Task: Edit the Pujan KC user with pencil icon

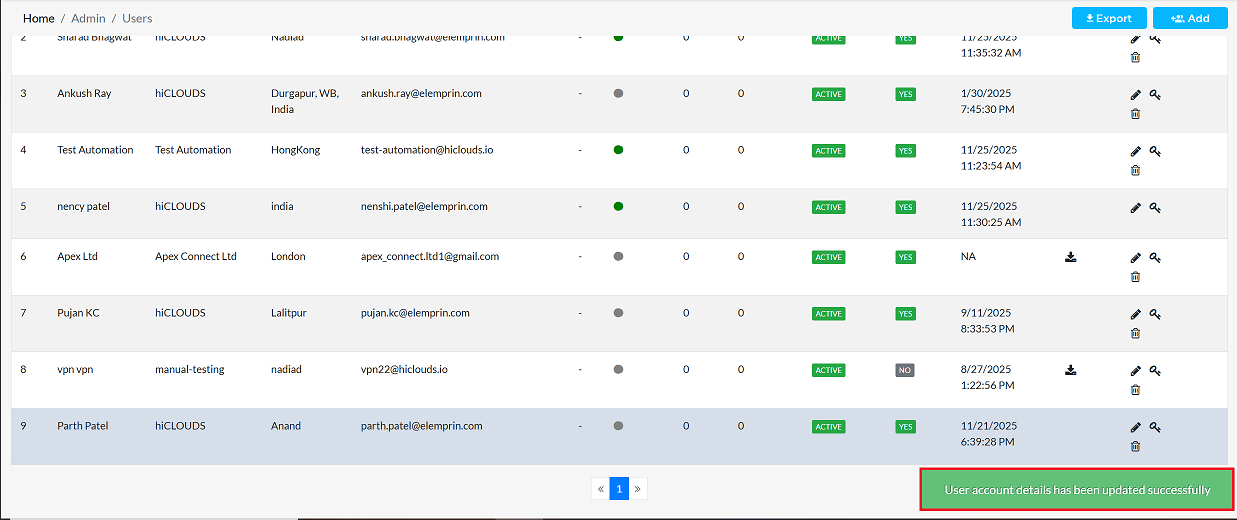Action: point(1135,314)
